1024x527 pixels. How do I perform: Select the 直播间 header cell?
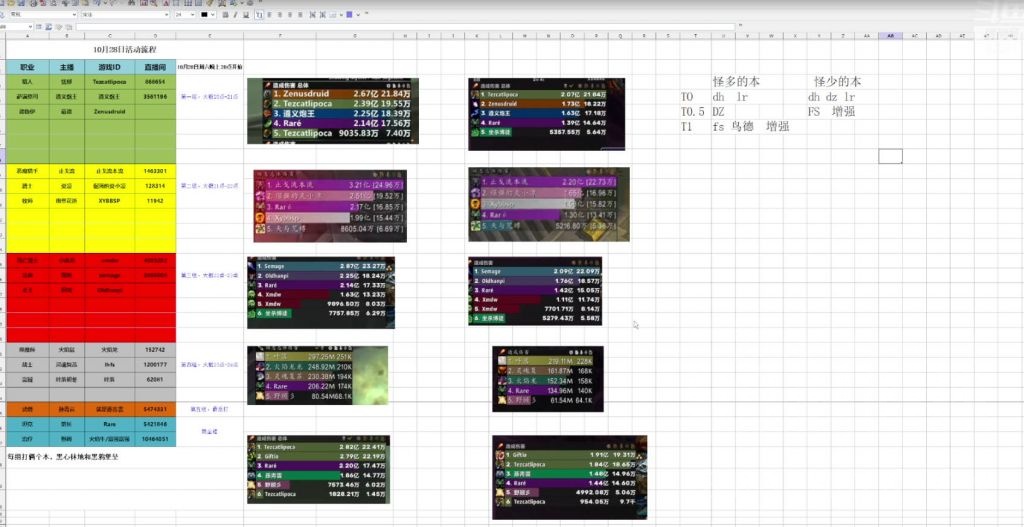(155, 67)
